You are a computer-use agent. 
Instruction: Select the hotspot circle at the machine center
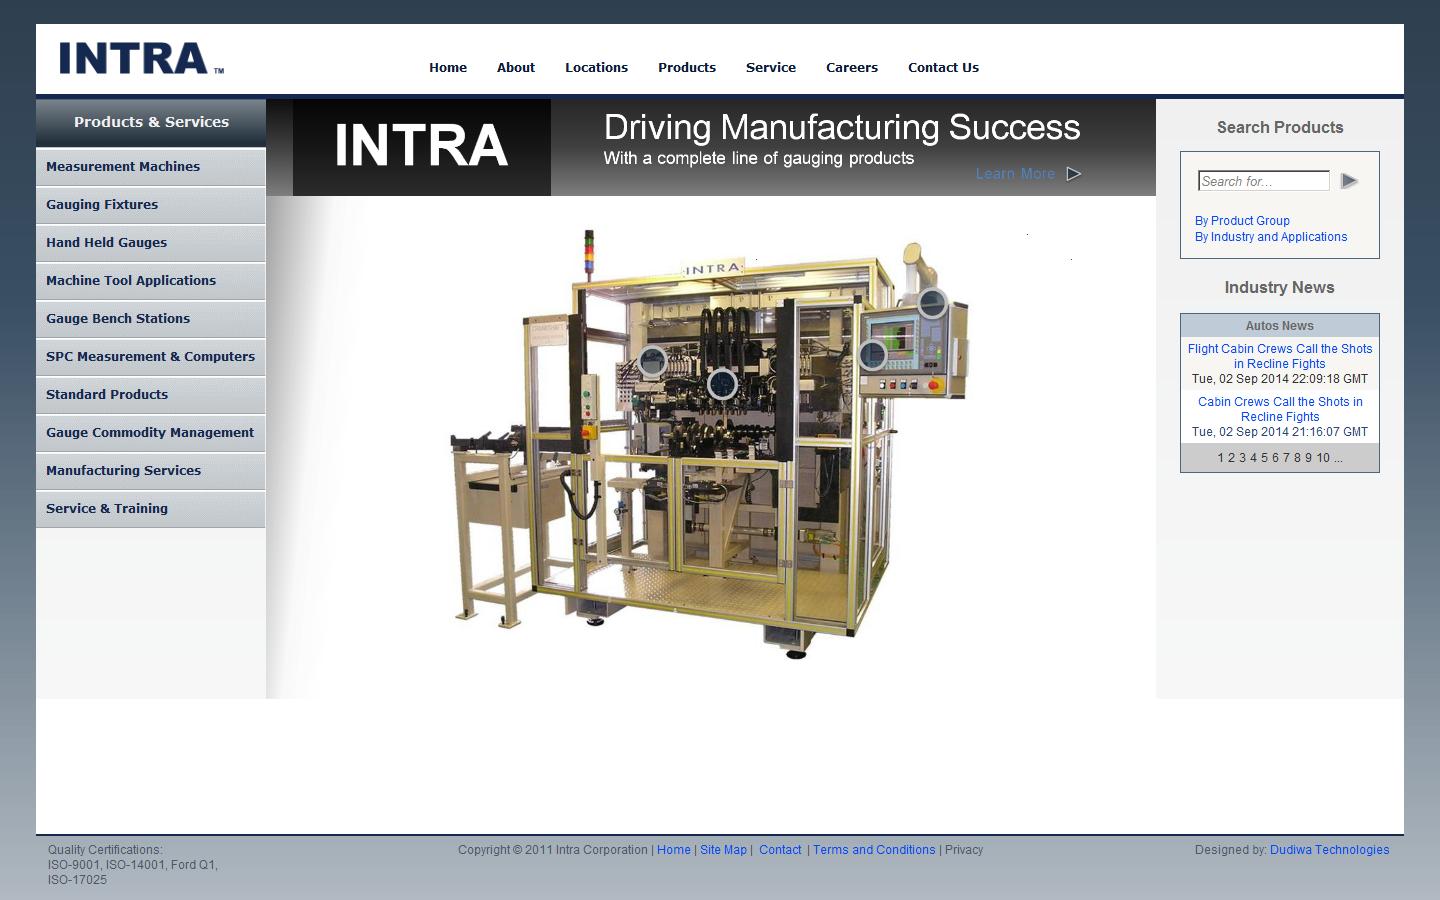pos(723,384)
